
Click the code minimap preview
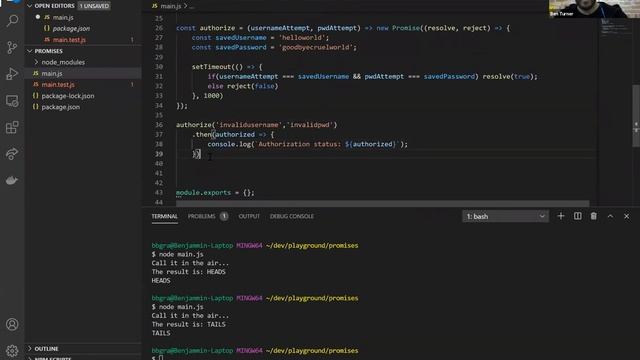coord(615,29)
